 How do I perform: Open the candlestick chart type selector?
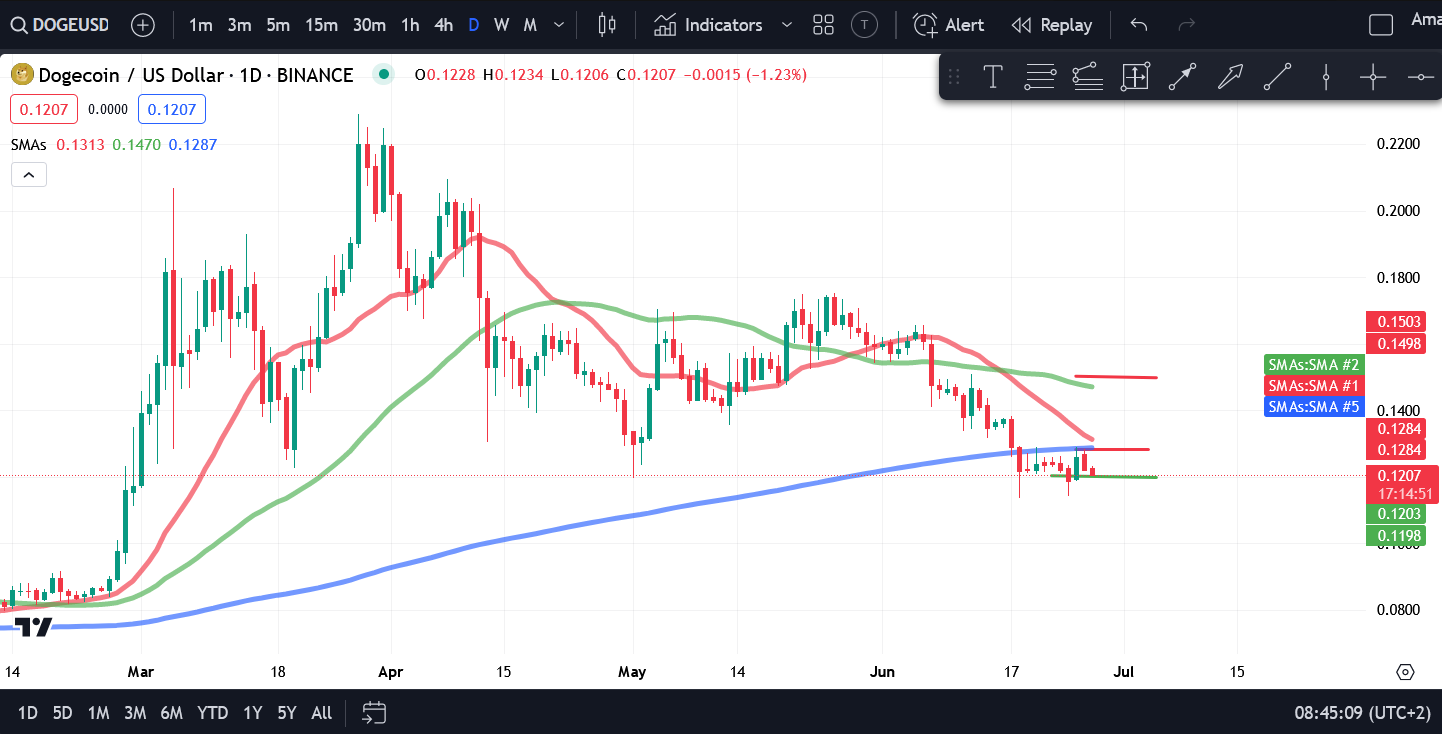(606, 25)
